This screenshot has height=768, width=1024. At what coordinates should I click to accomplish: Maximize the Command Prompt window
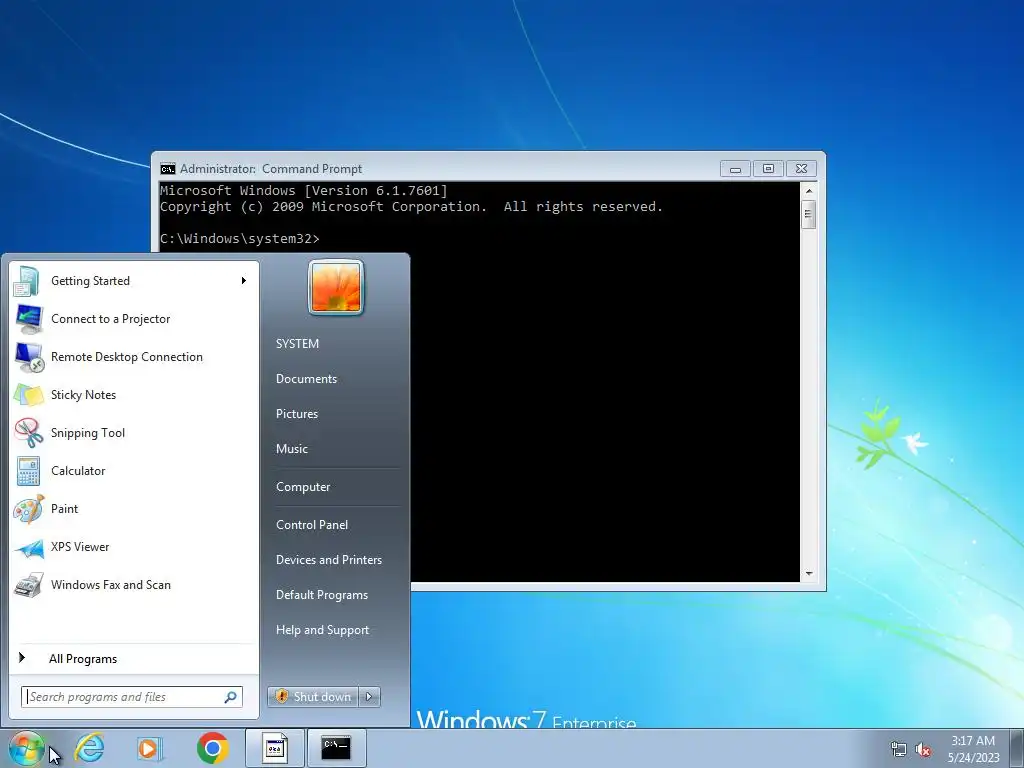(768, 169)
